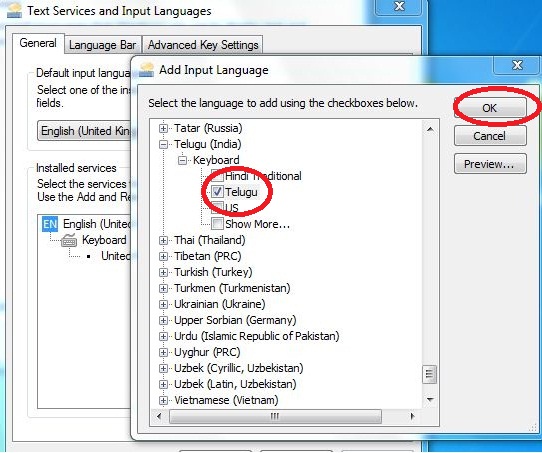Select Thai (Thailand) text

coord(209,240)
